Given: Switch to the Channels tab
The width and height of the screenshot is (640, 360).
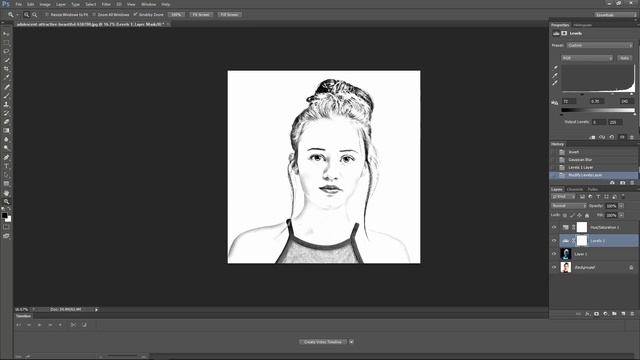Looking at the screenshot, I should [575, 189].
